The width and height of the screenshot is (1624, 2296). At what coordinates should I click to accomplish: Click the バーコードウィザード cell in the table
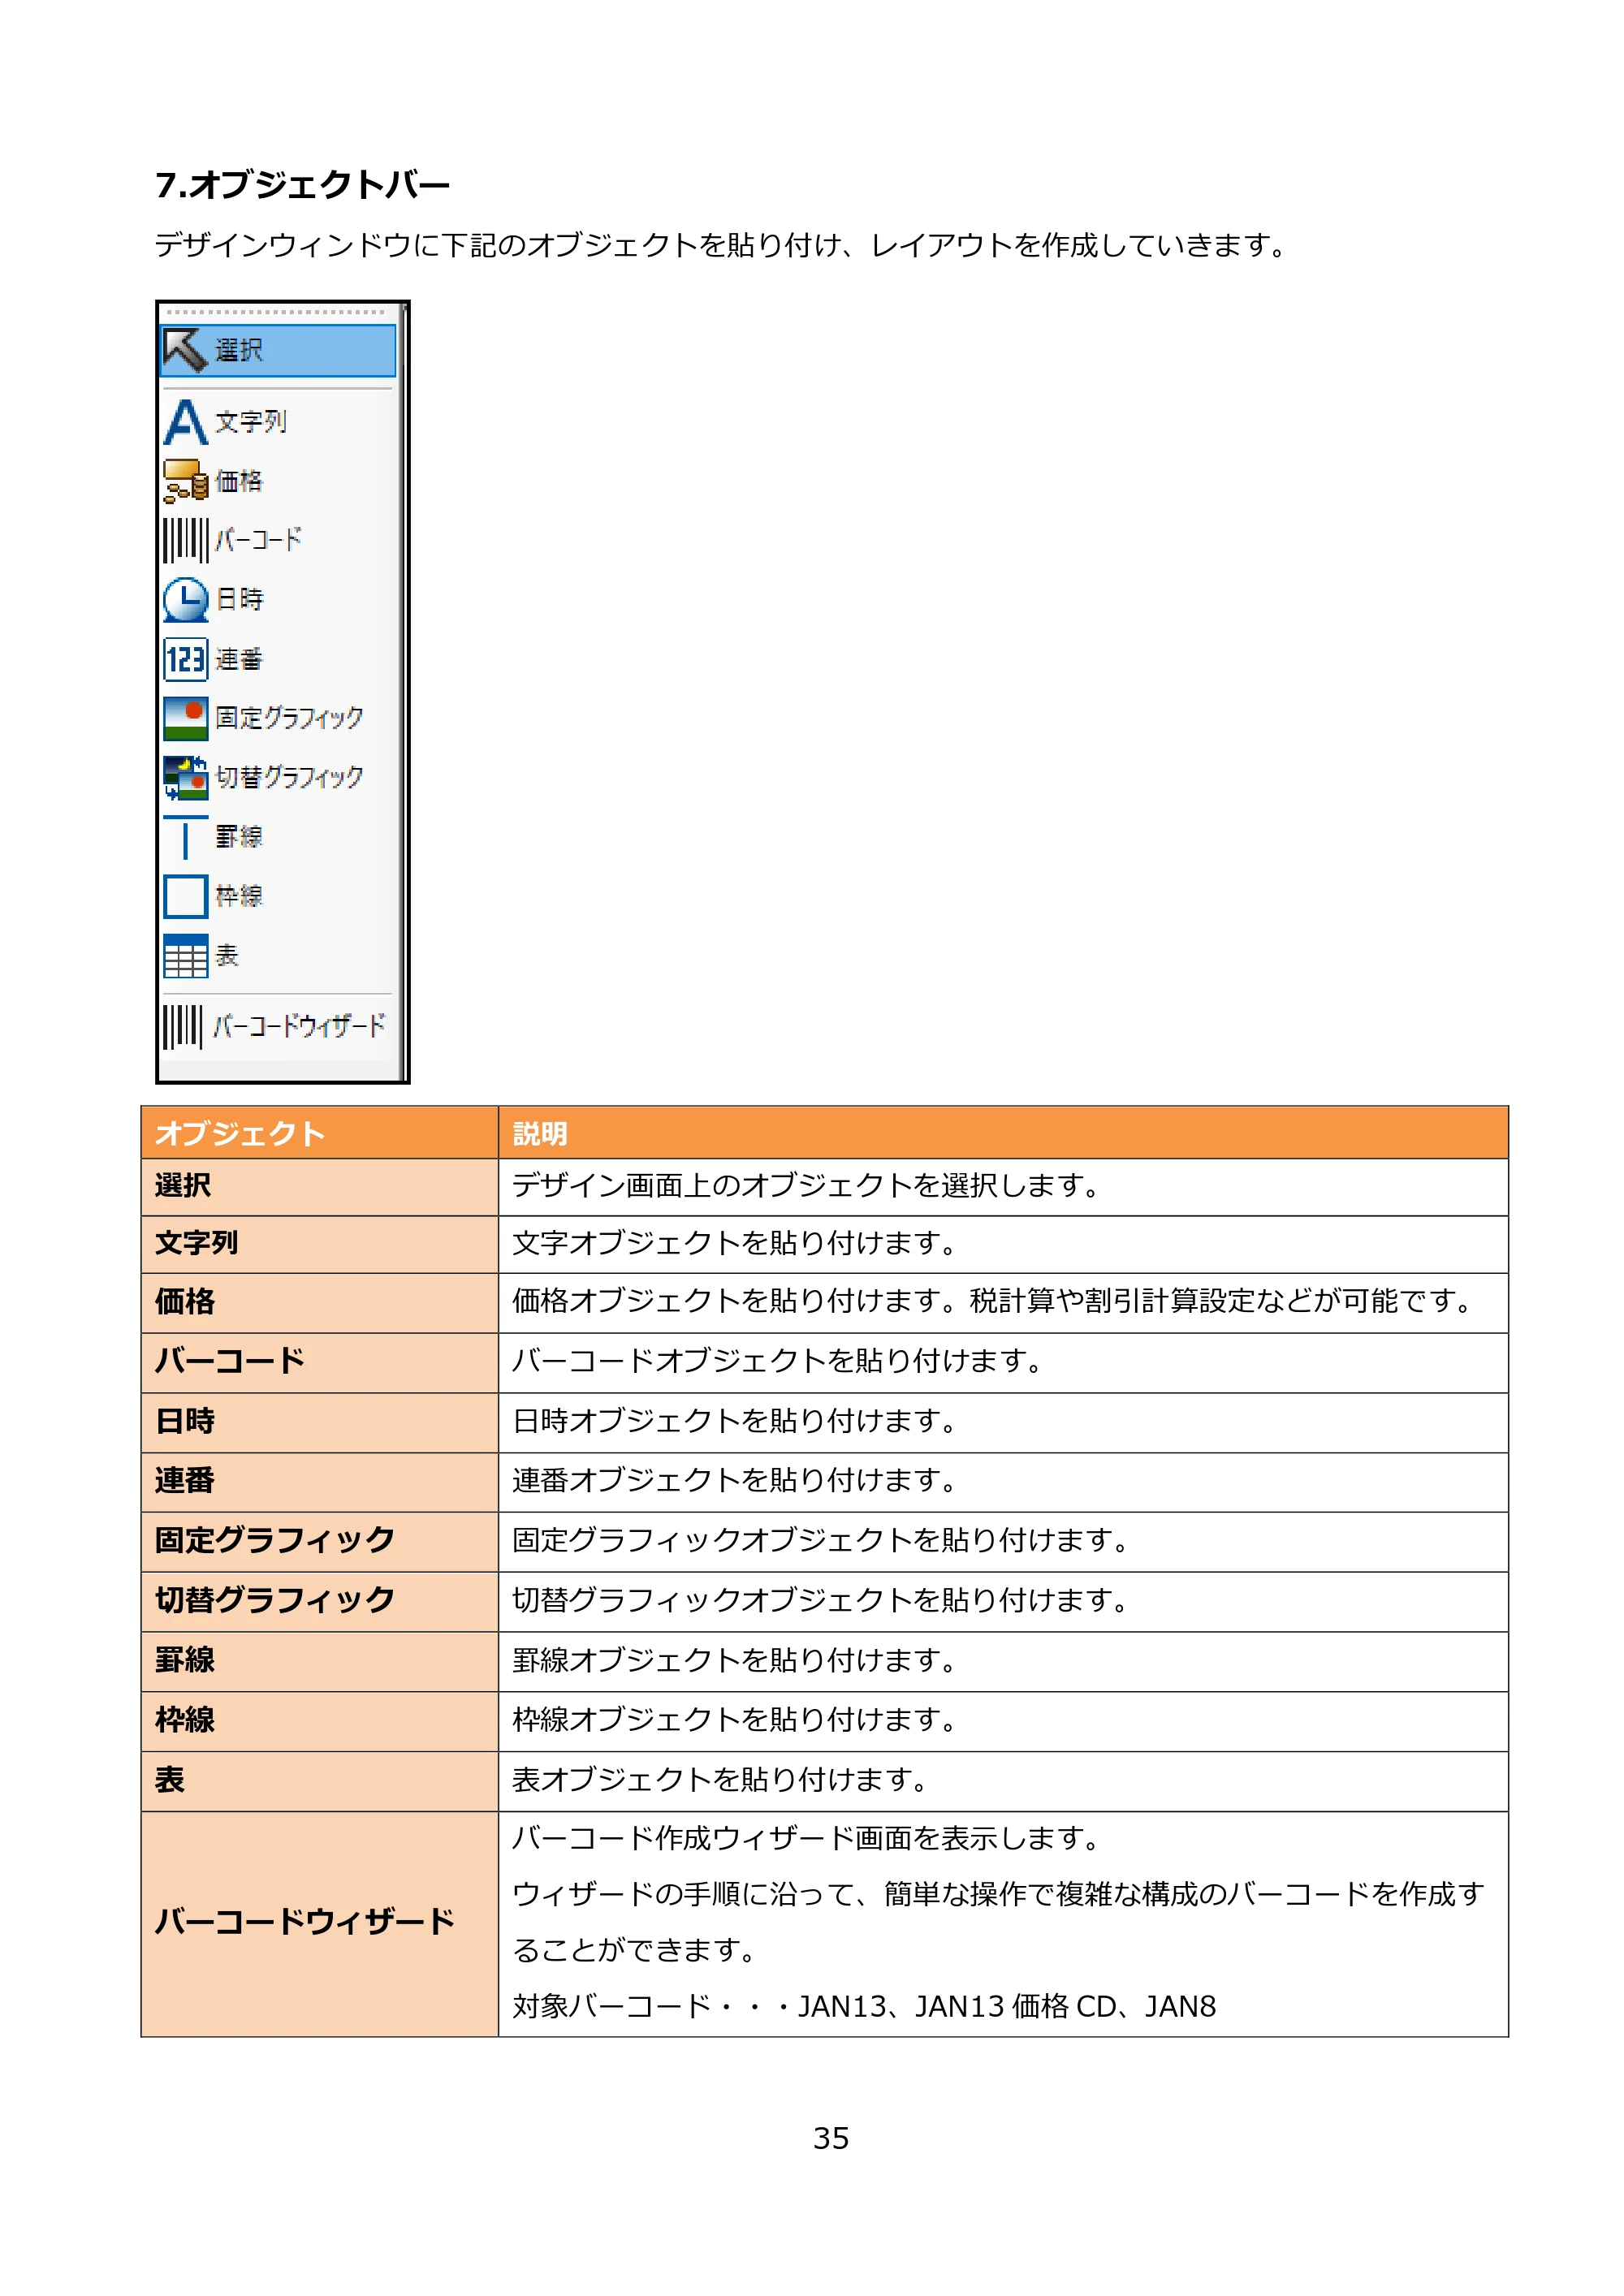tap(320, 1924)
